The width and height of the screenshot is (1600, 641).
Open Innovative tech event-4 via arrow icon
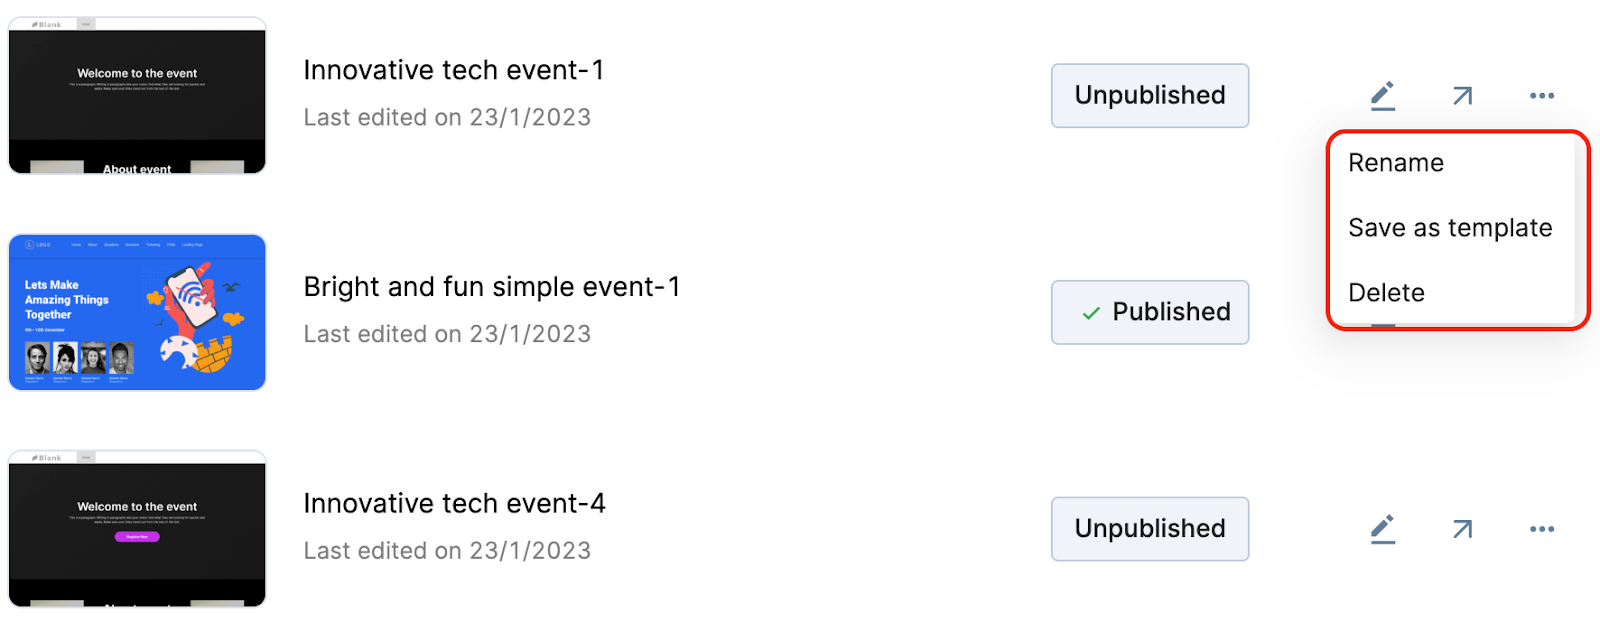pyautogui.click(x=1462, y=529)
